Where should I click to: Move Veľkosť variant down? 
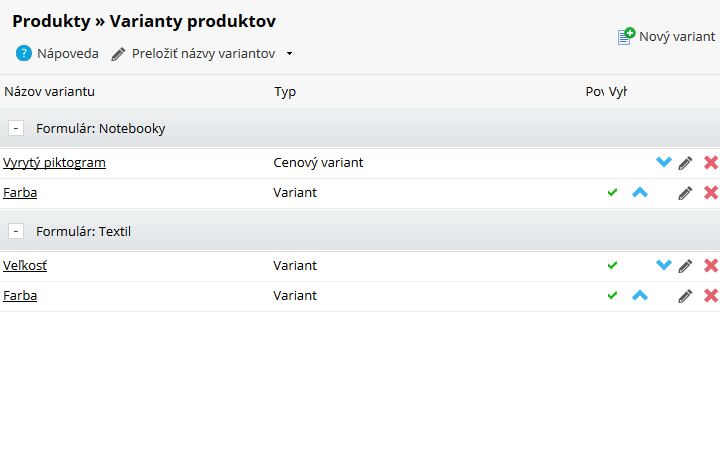(663, 265)
